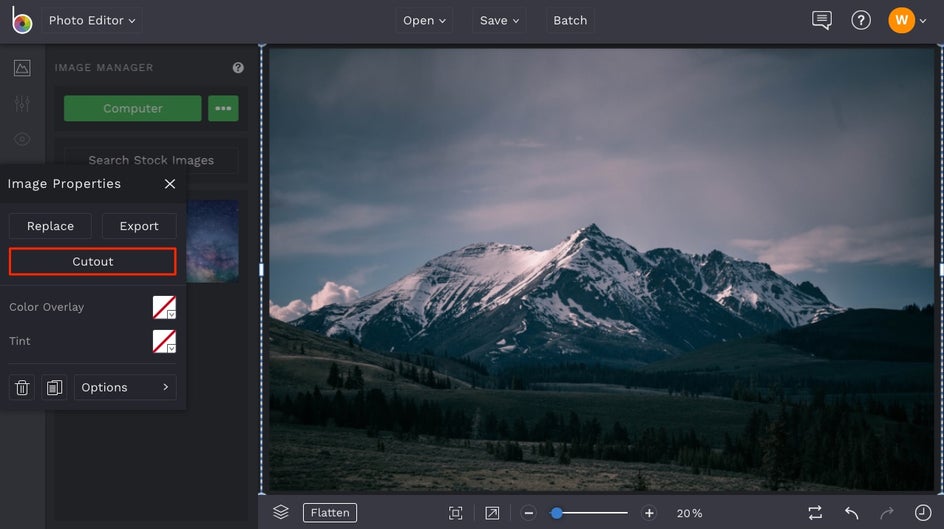Open the Tint color swatch

tap(164, 341)
